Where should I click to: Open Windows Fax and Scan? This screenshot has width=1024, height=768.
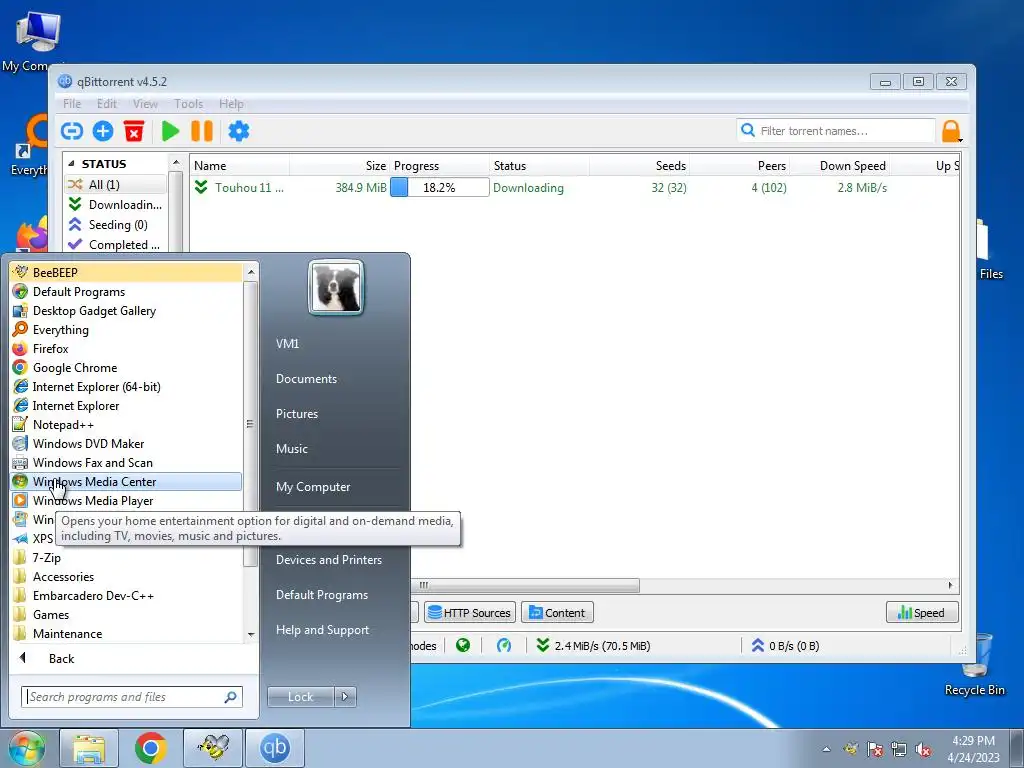pos(126,462)
